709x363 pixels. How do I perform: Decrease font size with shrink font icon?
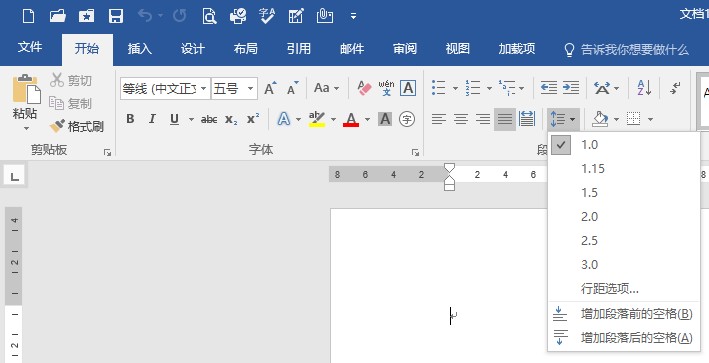[x=293, y=88]
